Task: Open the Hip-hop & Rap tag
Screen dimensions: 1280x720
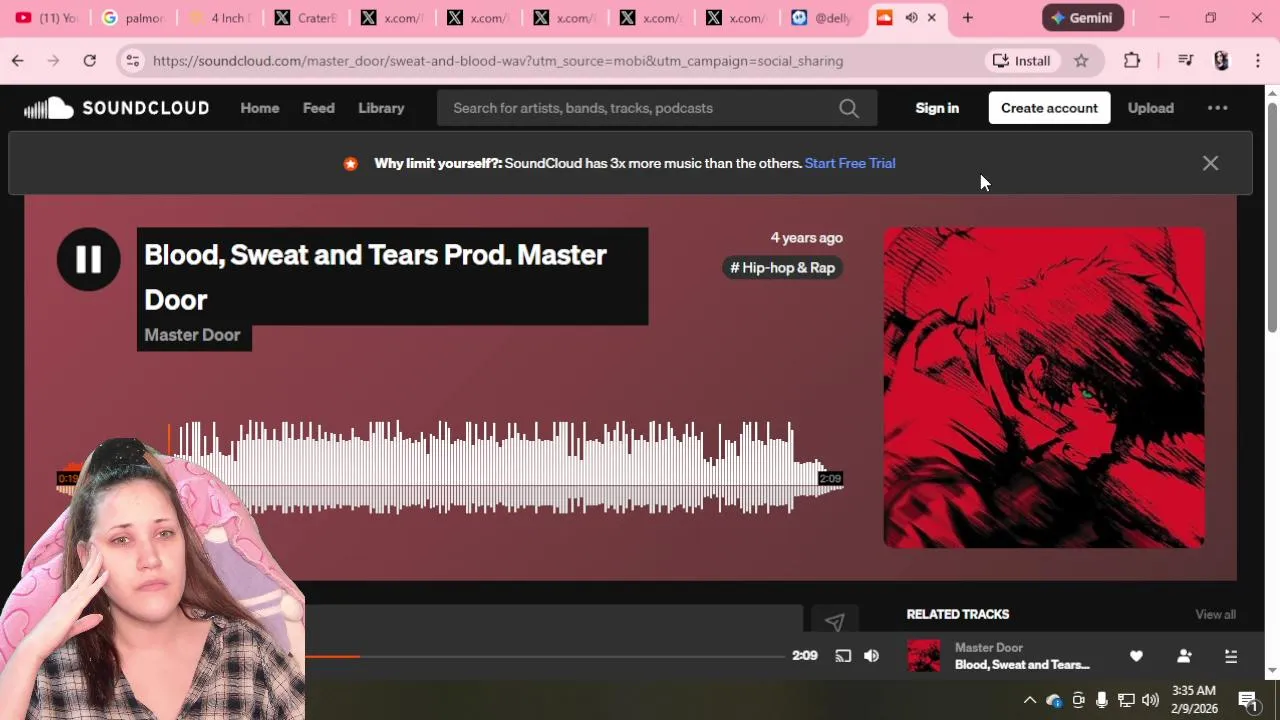Action: (783, 267)
